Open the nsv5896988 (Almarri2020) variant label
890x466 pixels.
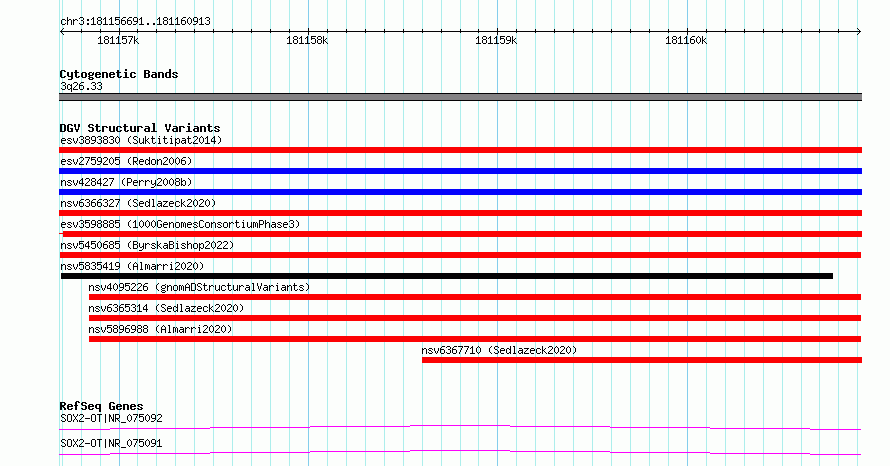(160, 329)
